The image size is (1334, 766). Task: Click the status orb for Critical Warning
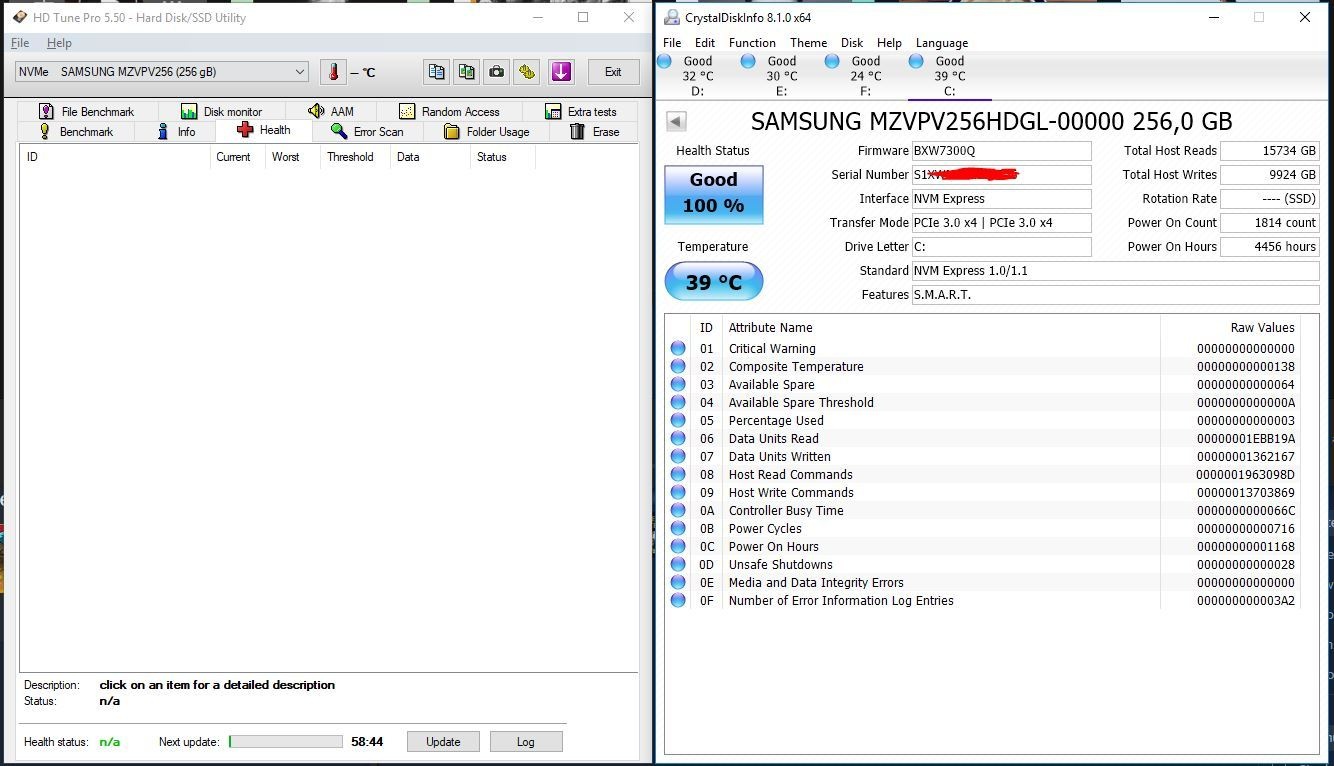point(678,349)
